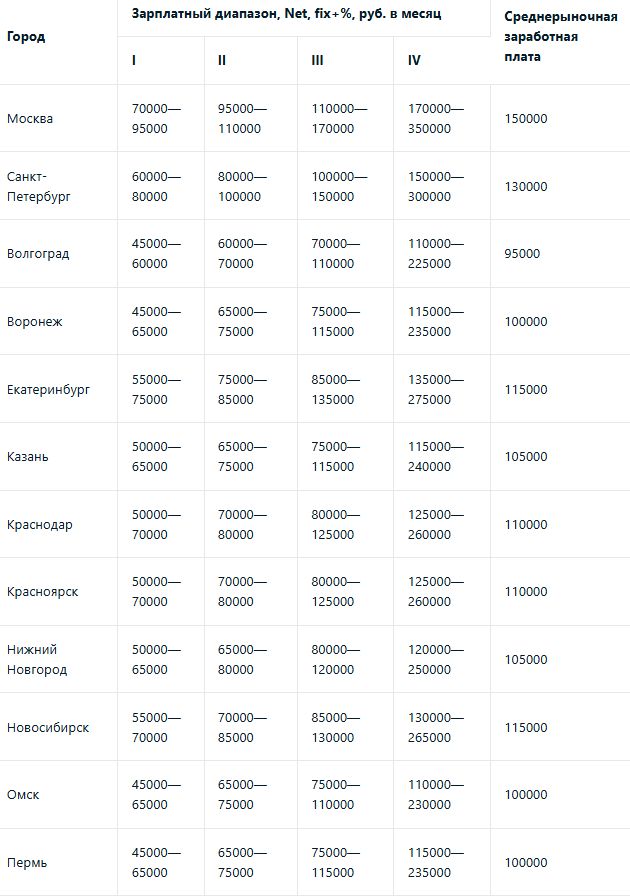This screenshot has width=630, height=896.
Task: Select the Красноярск city cell
Action: (x=42, y=592)
